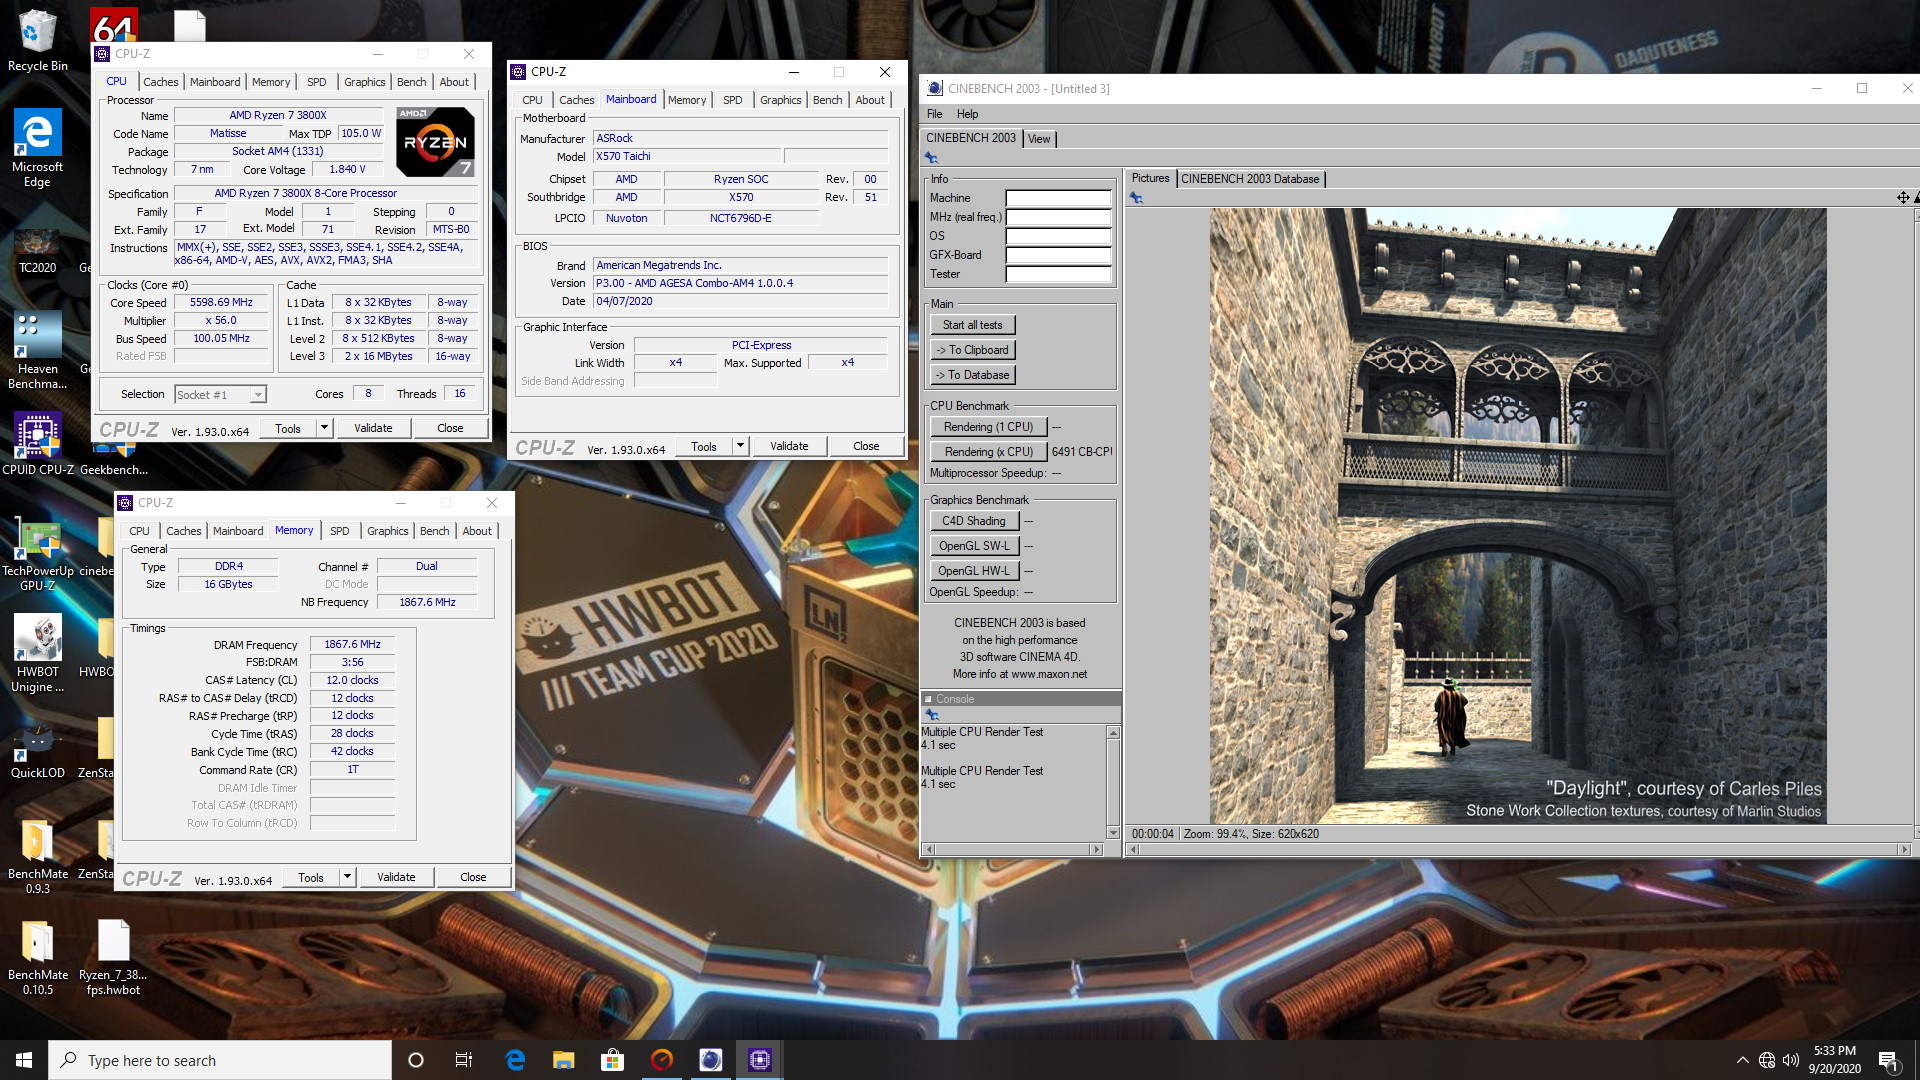Image resolution: width=1920 pixels, height=1080 pixels.
Task: Open CINEBENCH Help menu
Action: tap(967, 114)
